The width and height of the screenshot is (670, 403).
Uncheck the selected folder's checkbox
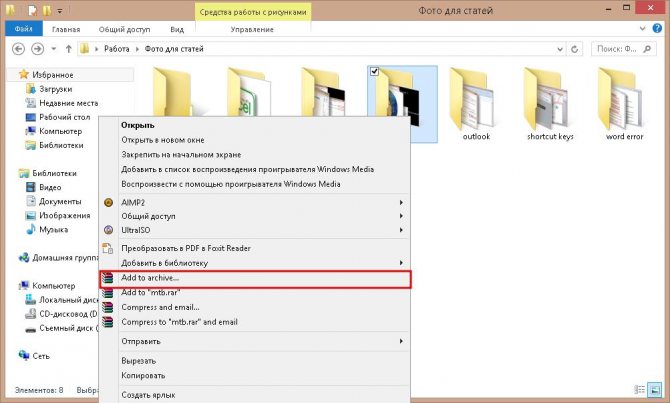click(374, 71)
